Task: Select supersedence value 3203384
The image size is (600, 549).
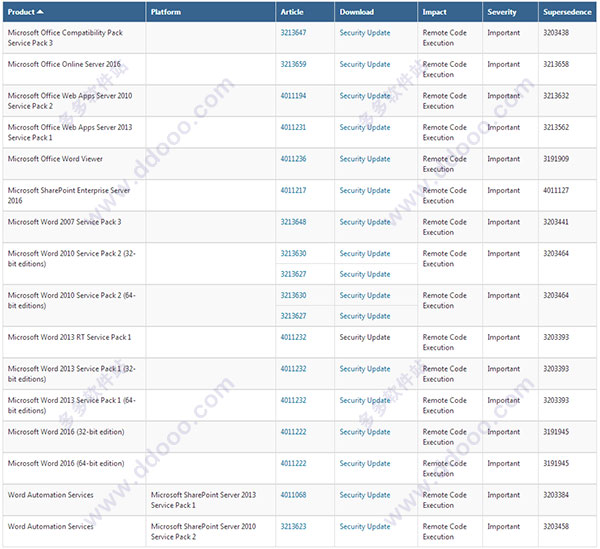Action: point(556,495)
